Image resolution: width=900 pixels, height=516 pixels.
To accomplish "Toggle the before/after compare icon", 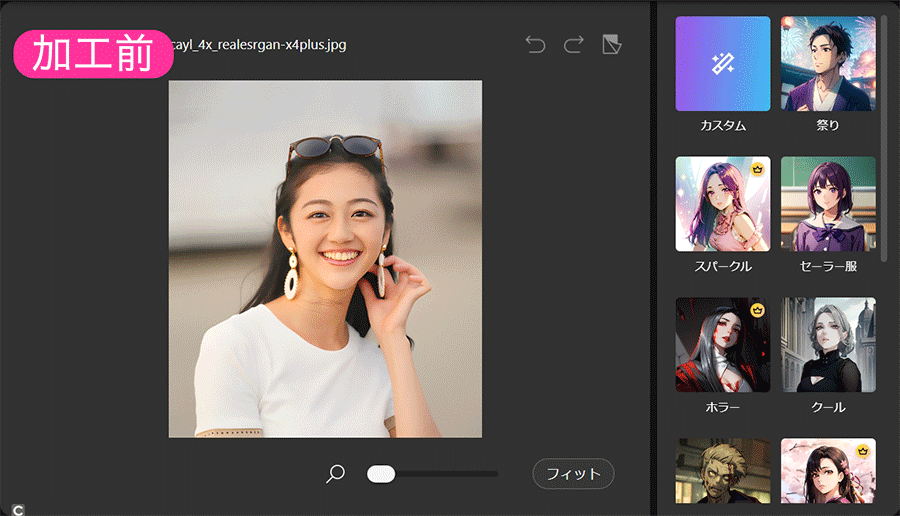I will pos(611,45).
